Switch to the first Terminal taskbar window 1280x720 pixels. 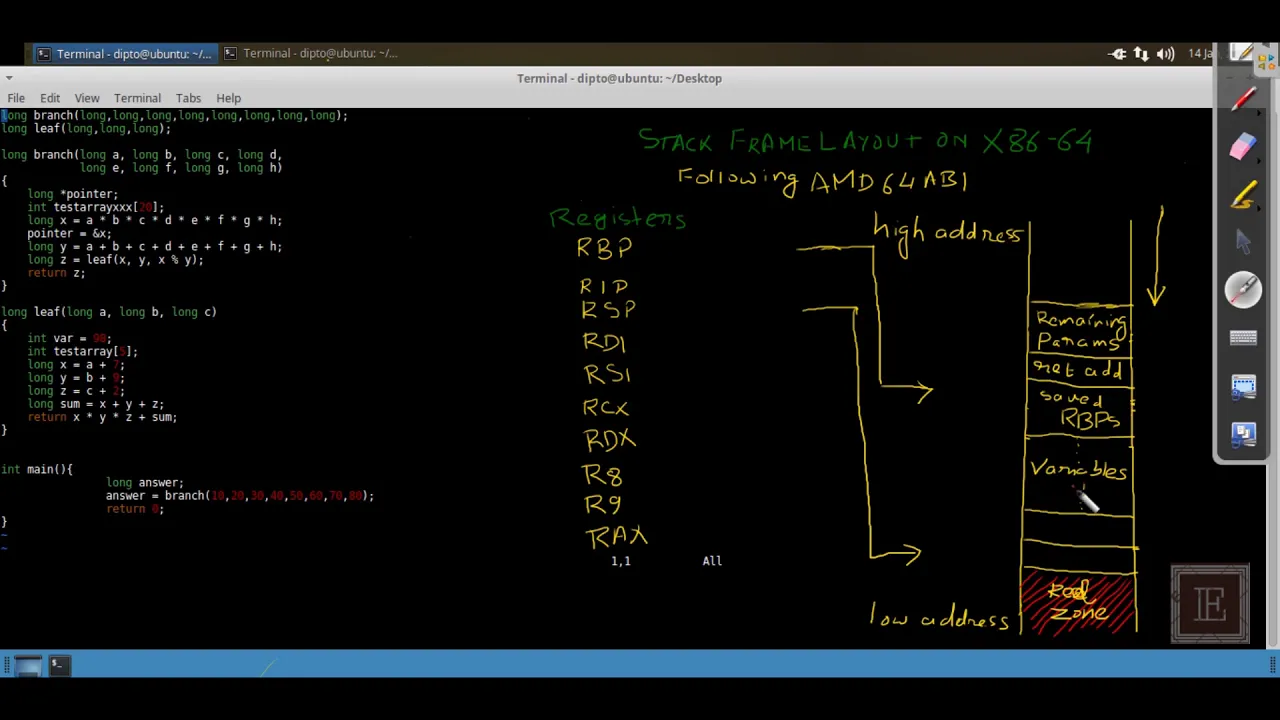pos(123,54)
